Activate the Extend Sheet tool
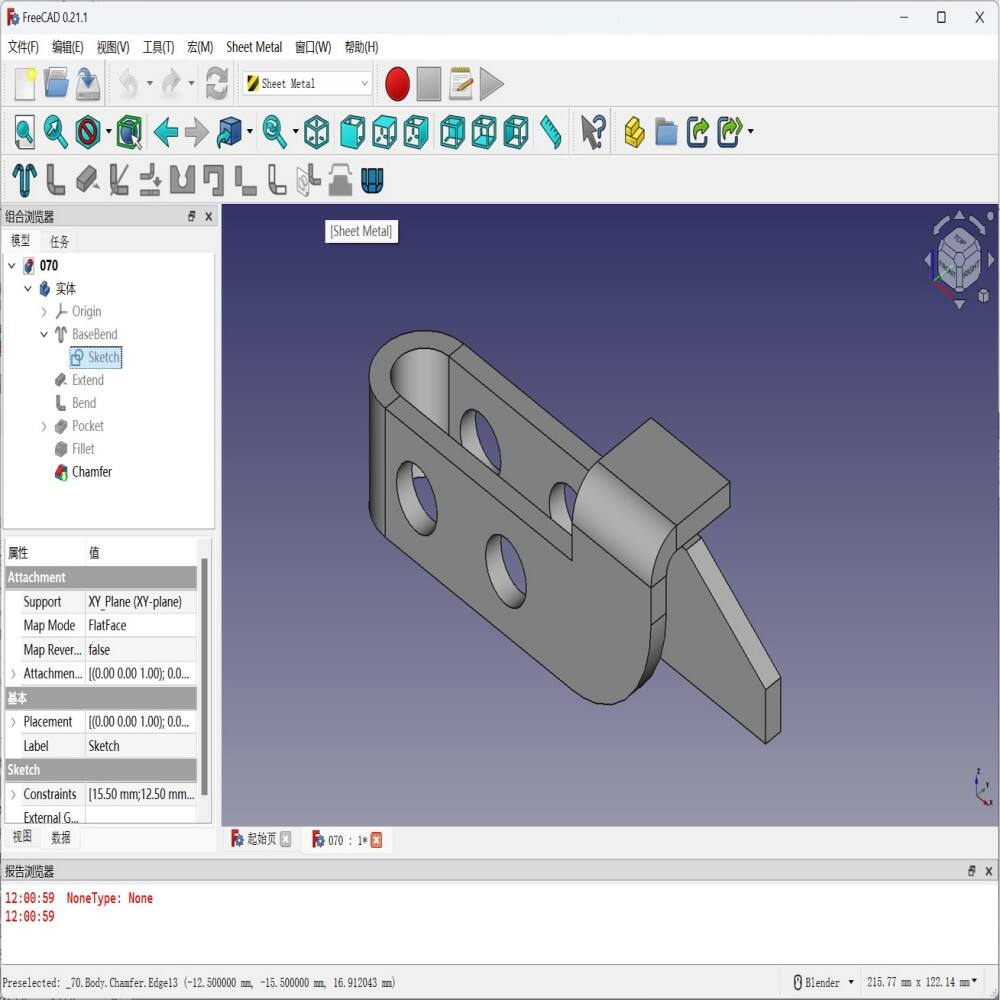This screenshot has width=1000, height=1000. (88, 180)
